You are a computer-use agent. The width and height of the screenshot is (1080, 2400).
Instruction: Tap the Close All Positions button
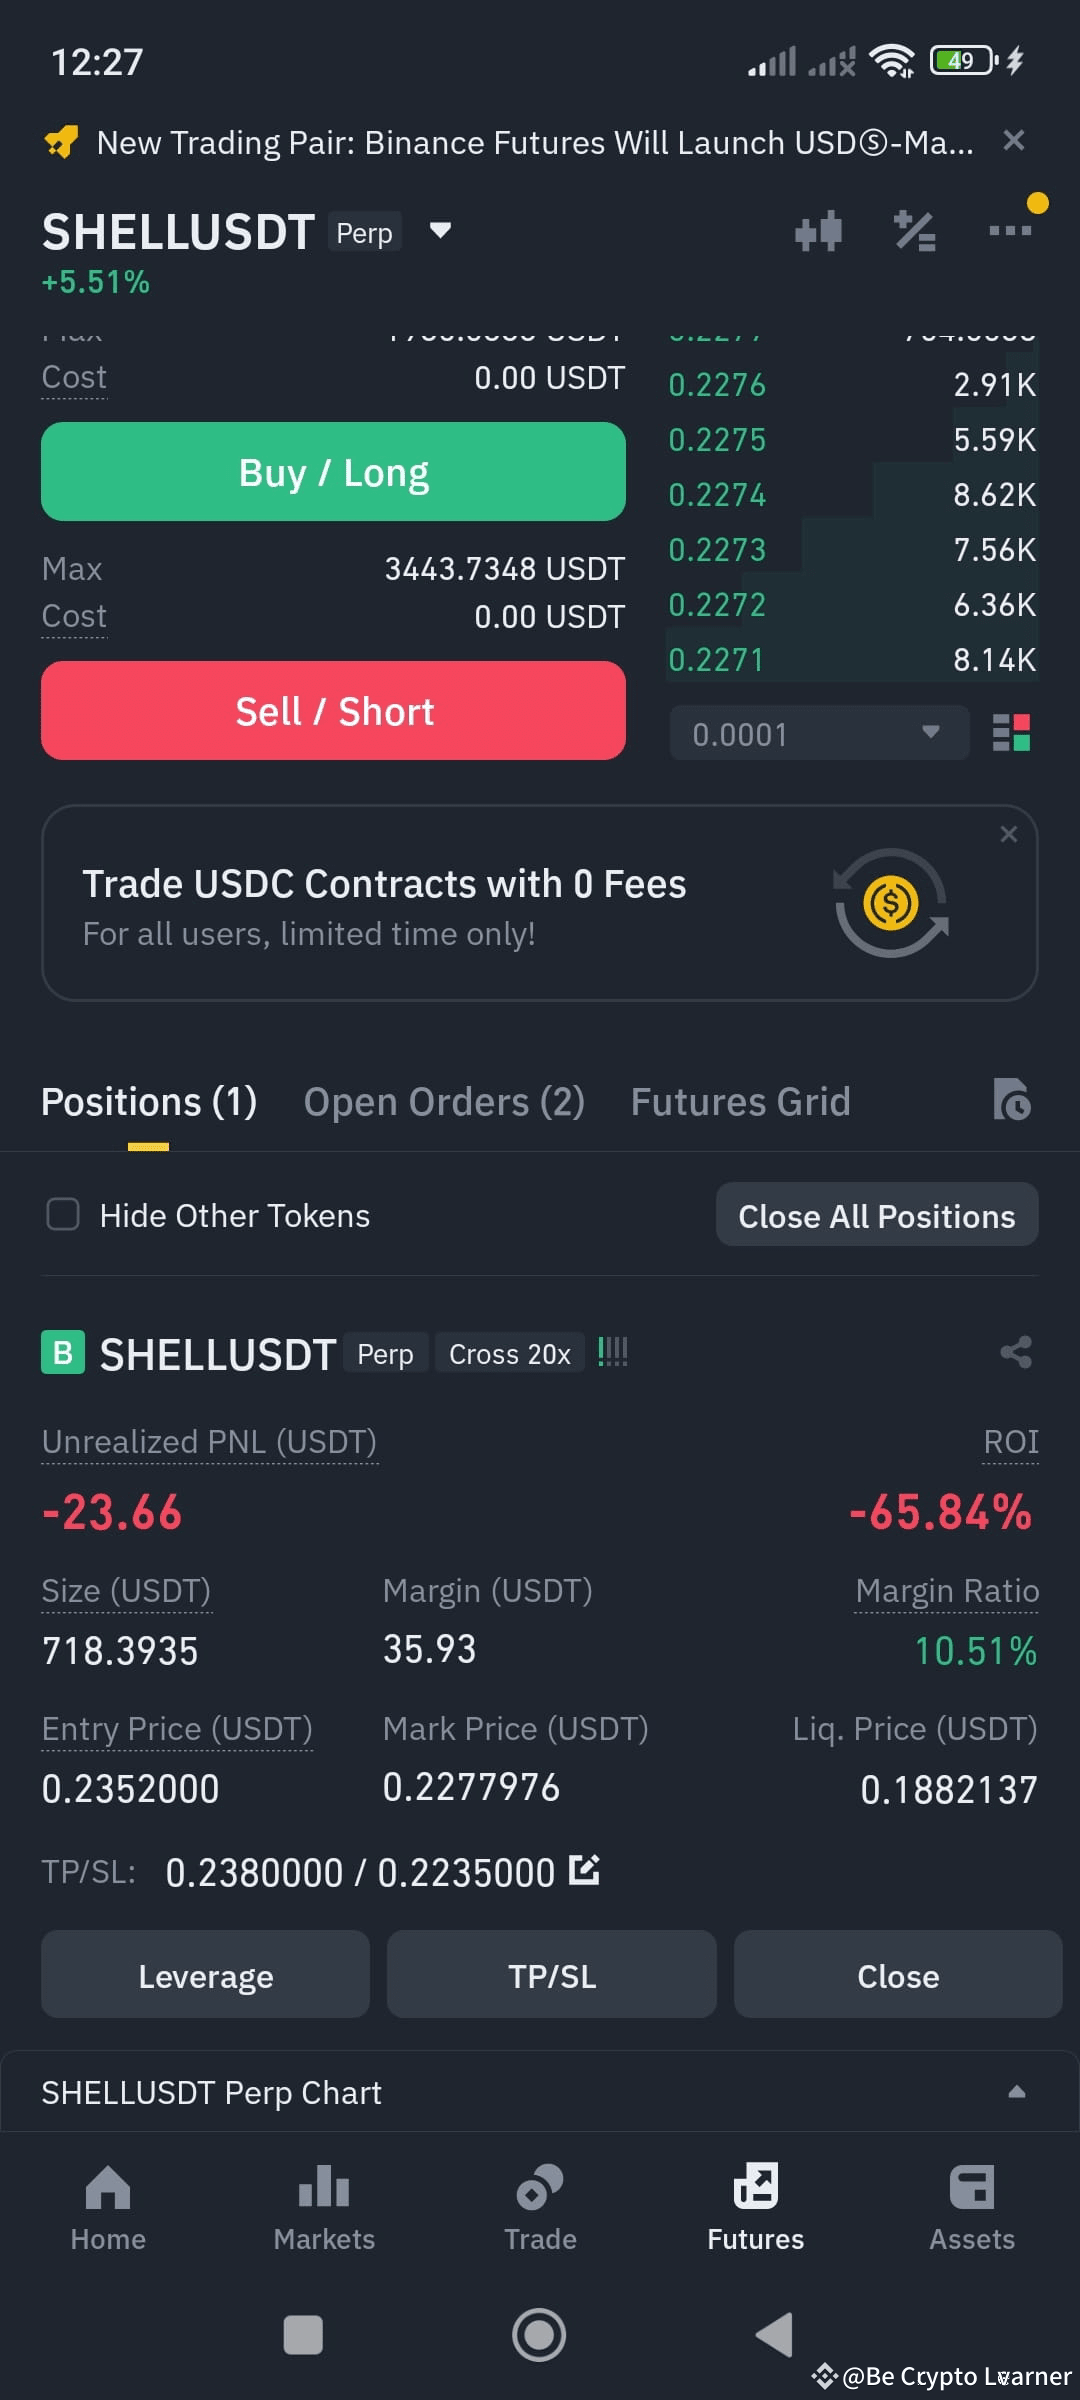[877, 1215]
